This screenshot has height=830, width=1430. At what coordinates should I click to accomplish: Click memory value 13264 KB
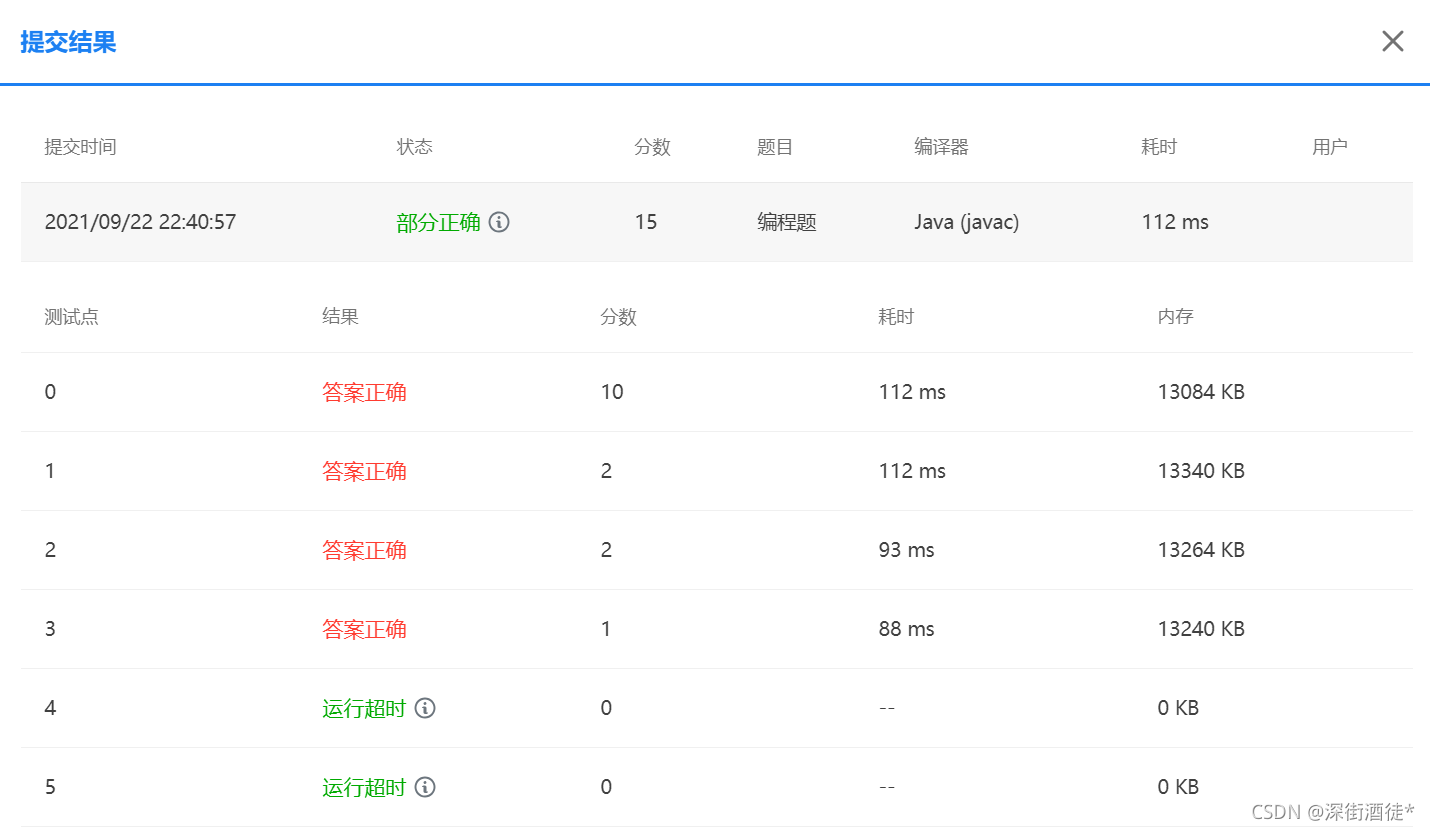1201,550
